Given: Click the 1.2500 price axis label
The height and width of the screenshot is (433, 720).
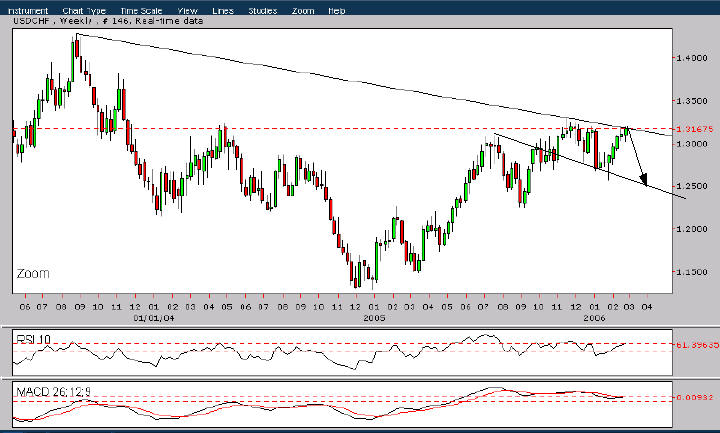Looking at the screenshot, I should [x=691, y=186].
